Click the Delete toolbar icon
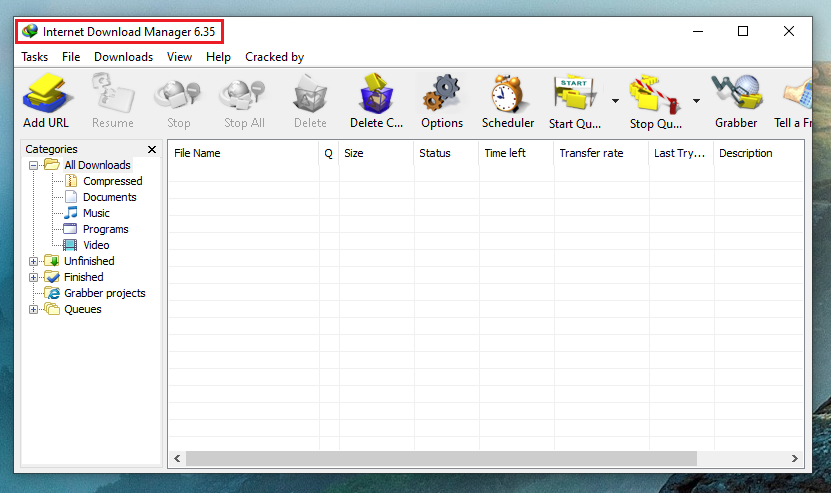Viewport: 831px width, 493px height. coord(311,94)
